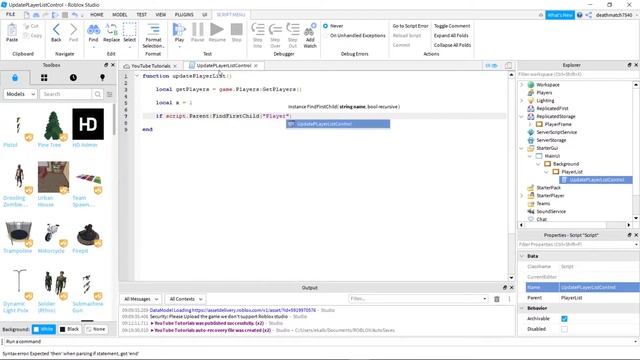Click the Toolbox search magnifier icon
The width and height of the screenshot is (640, 360).
click(98, 94)
